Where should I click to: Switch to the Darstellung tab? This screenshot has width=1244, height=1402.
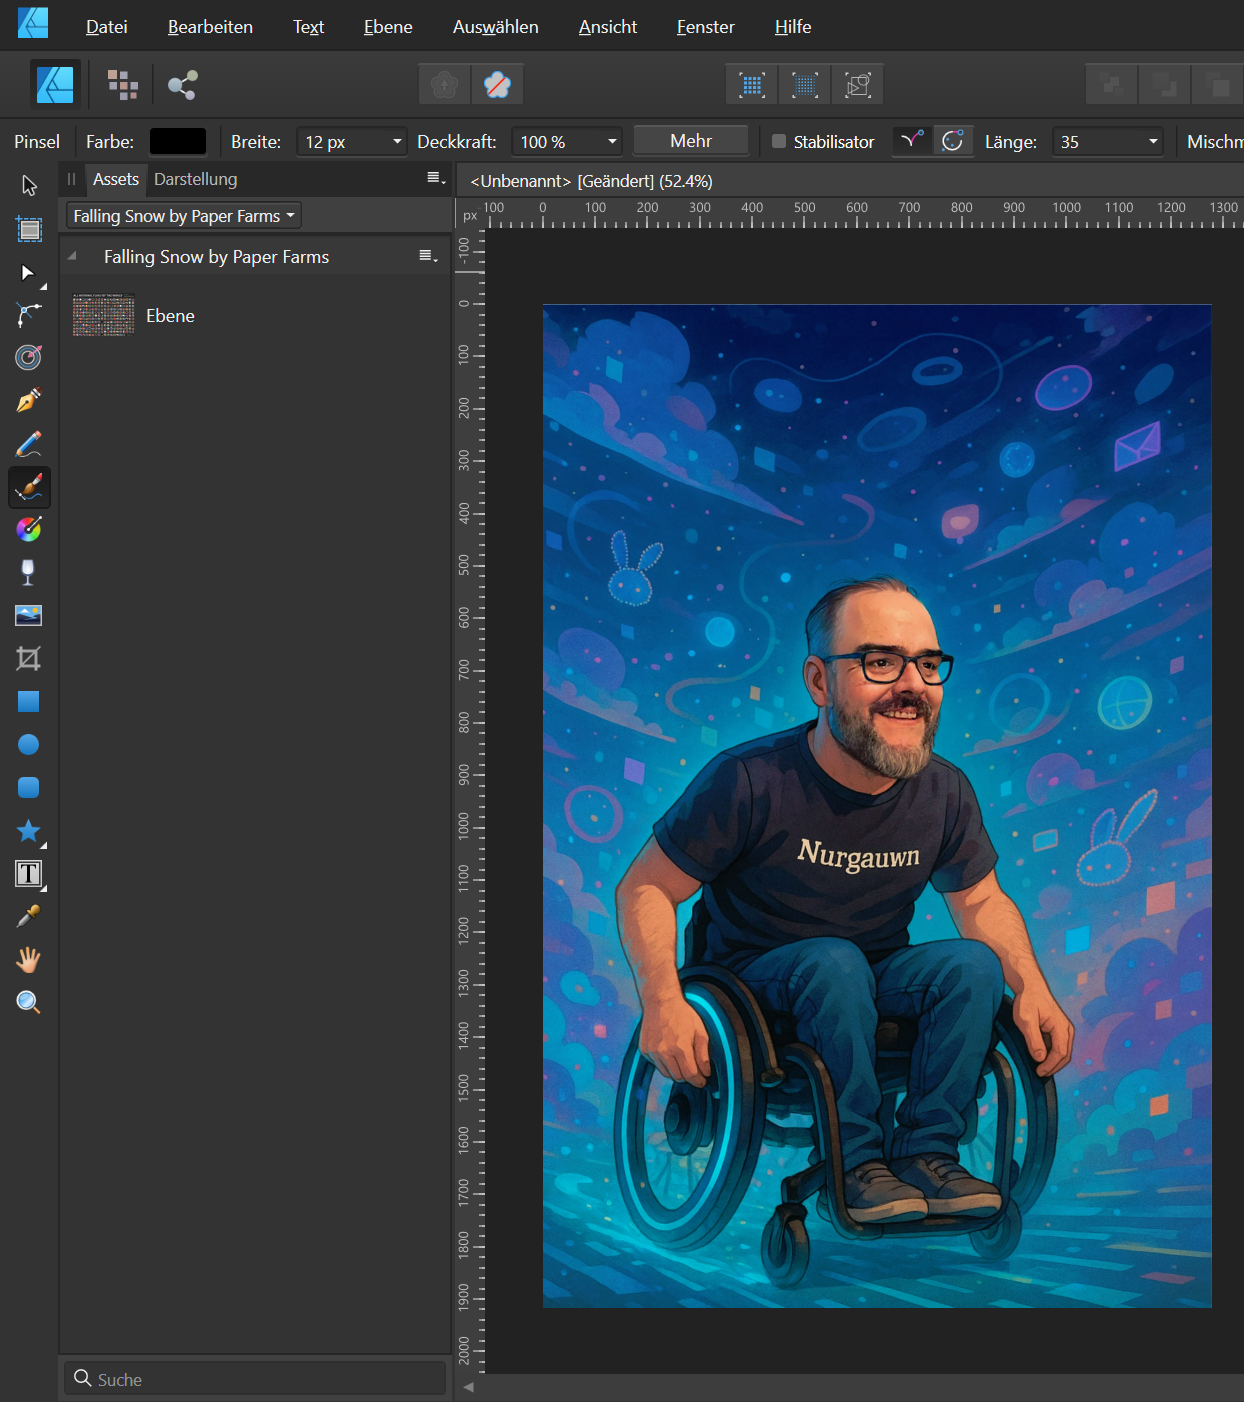[x=195, y=179]
